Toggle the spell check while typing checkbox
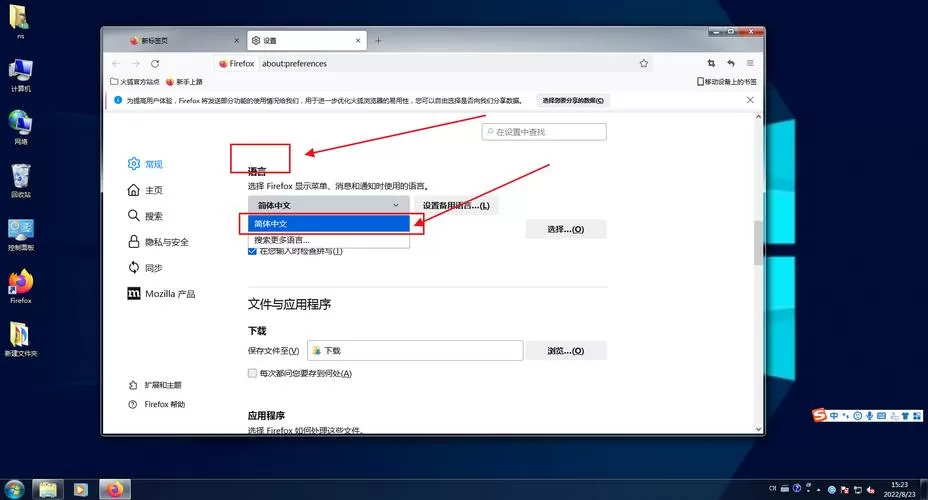The image size is (928, 500). (252, 251)
